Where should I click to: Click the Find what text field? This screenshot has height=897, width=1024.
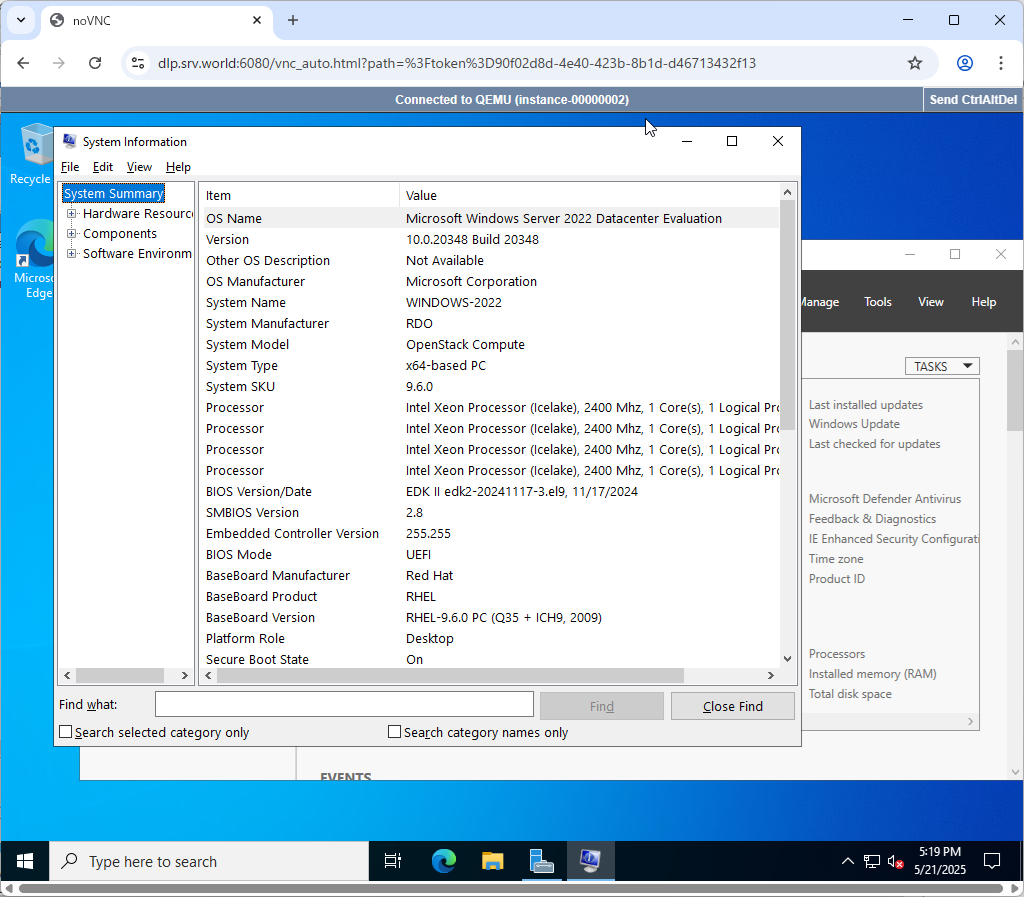pos(344,704)
